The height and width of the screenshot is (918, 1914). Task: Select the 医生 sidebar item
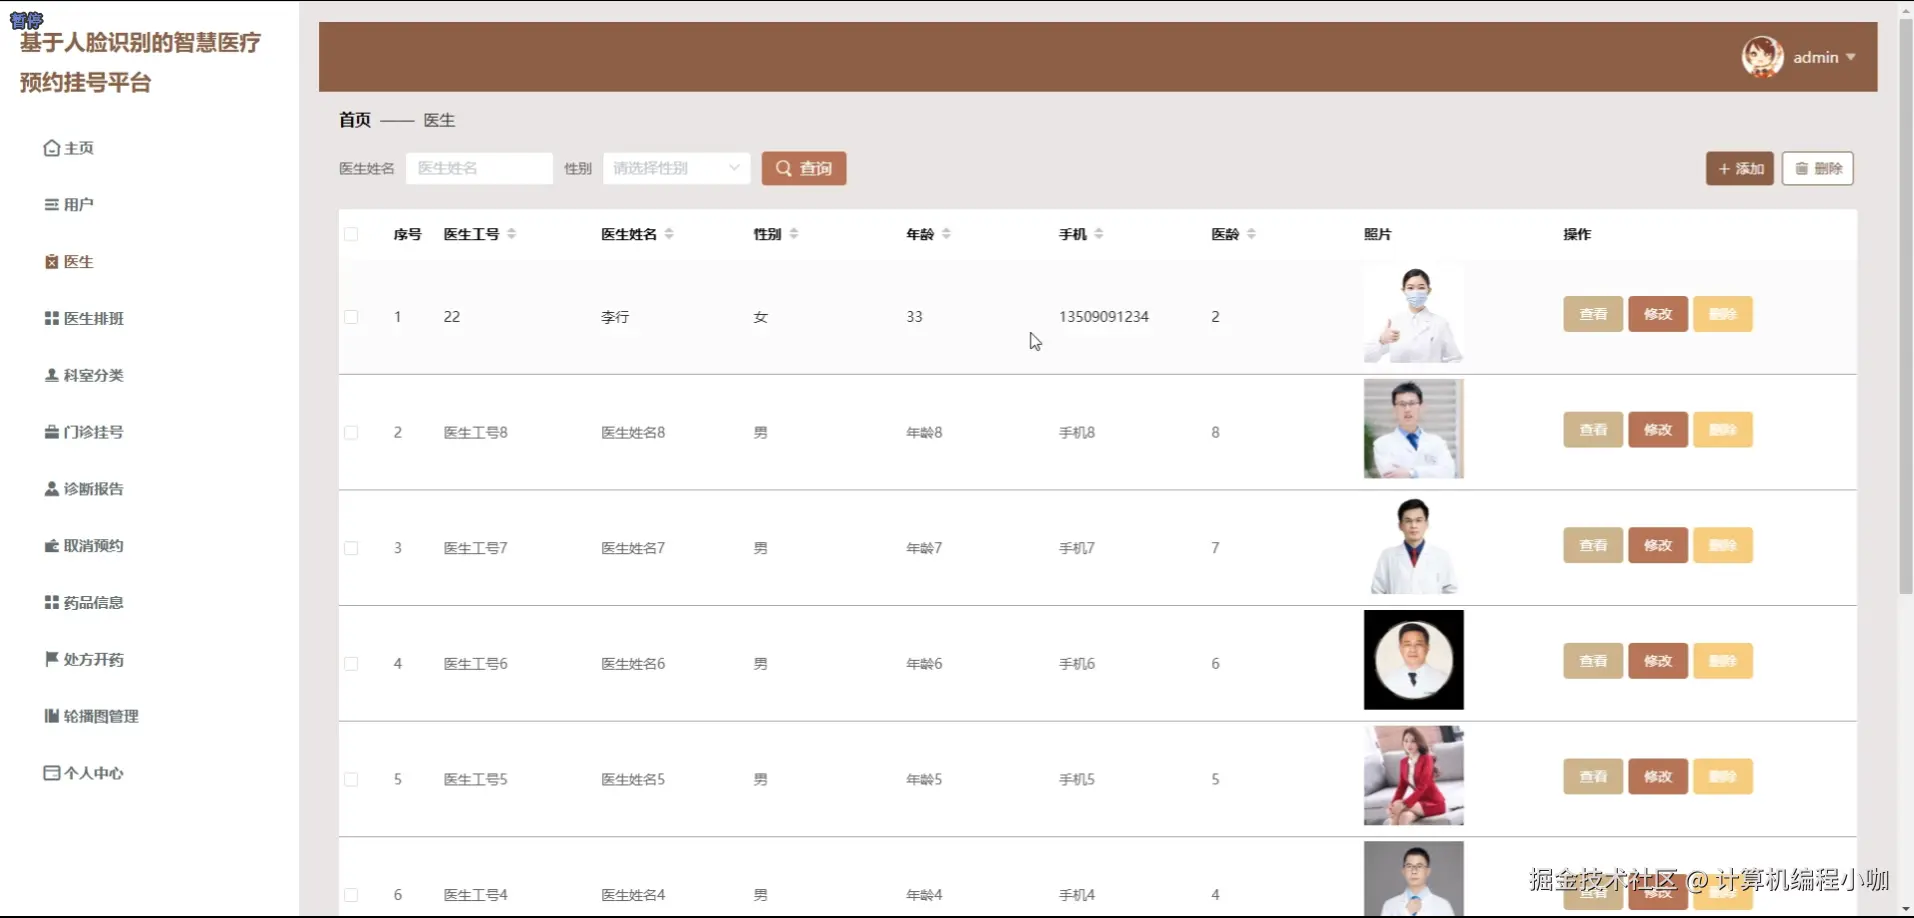pyautogui.click(x=69, y=262)
